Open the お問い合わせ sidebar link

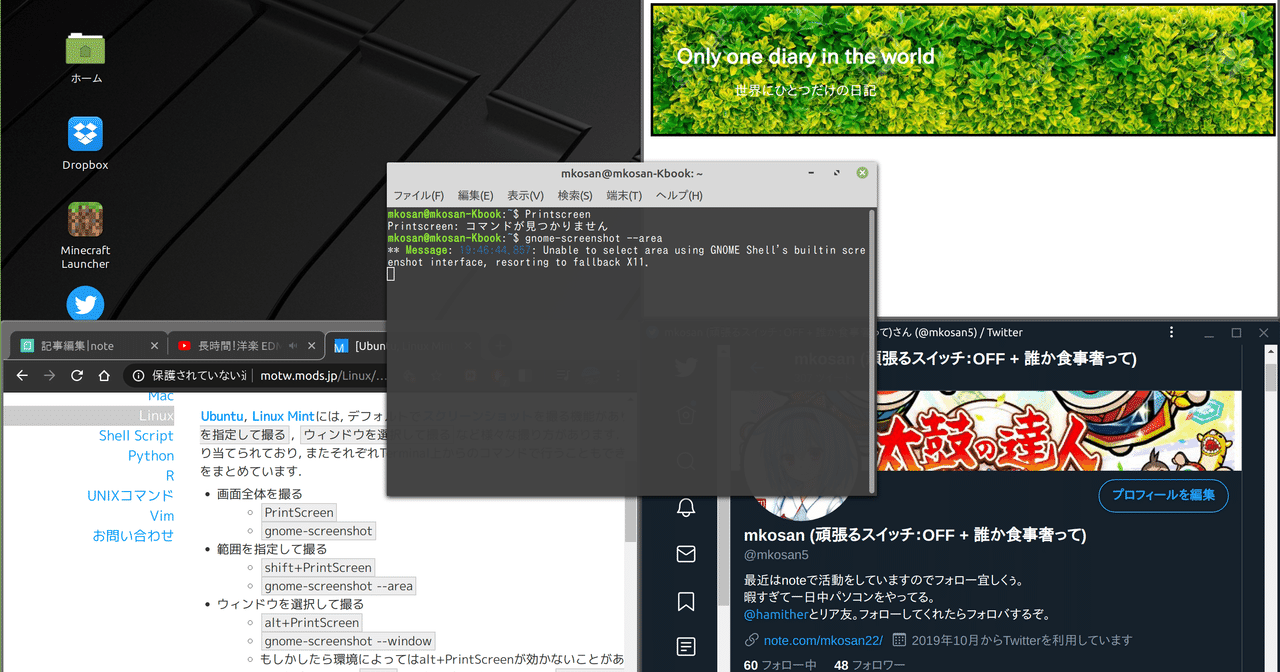pyautogui.click(x=133, y=536)
